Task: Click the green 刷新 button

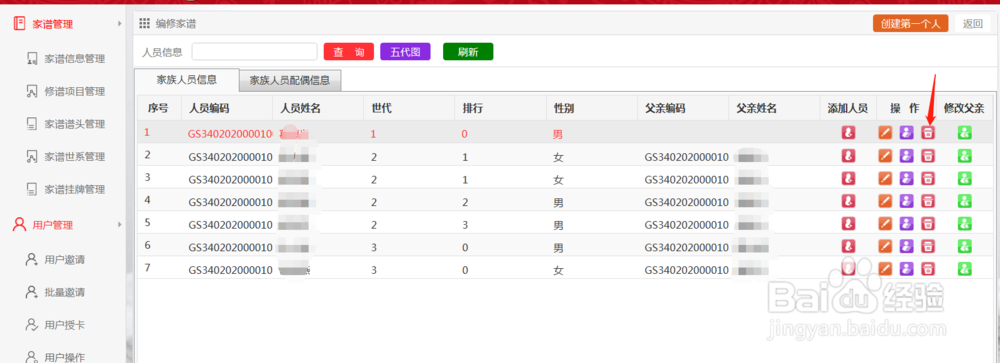Action: [468, 52]
